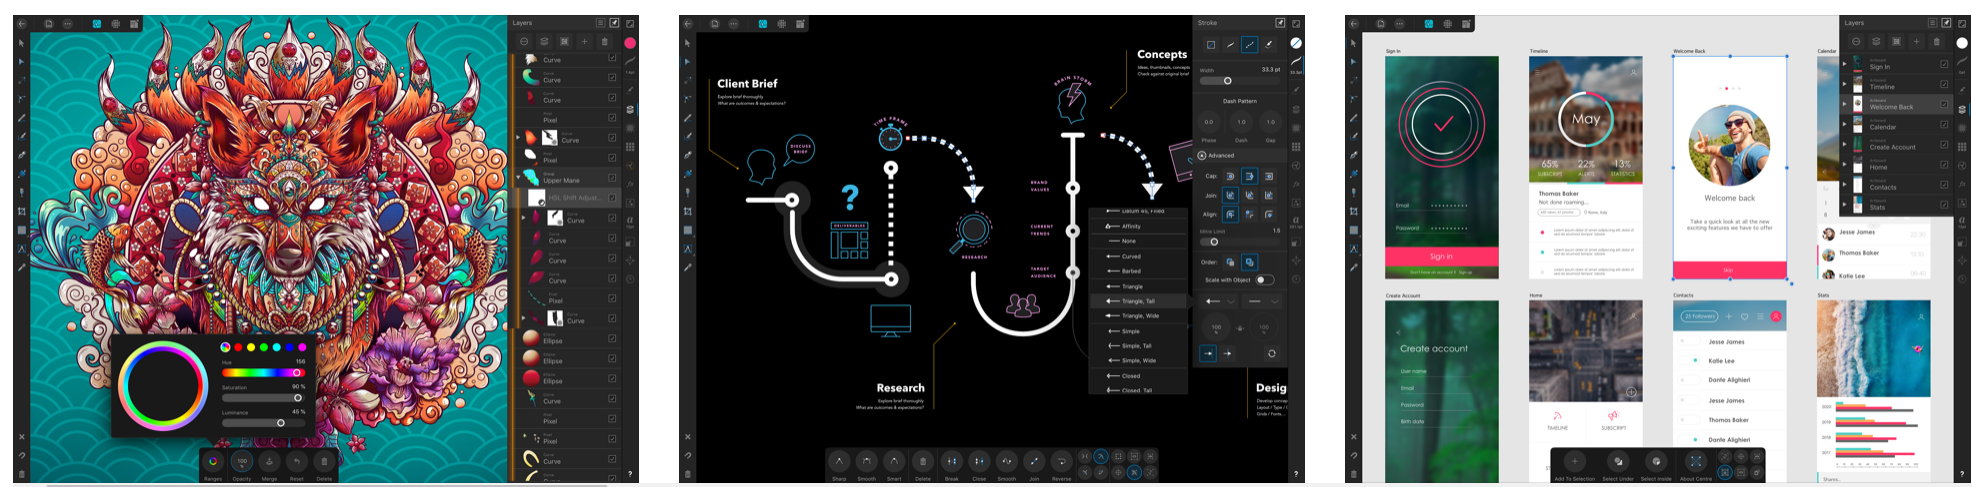Click add layer plus icon in left screenshot

click(584, 42)
